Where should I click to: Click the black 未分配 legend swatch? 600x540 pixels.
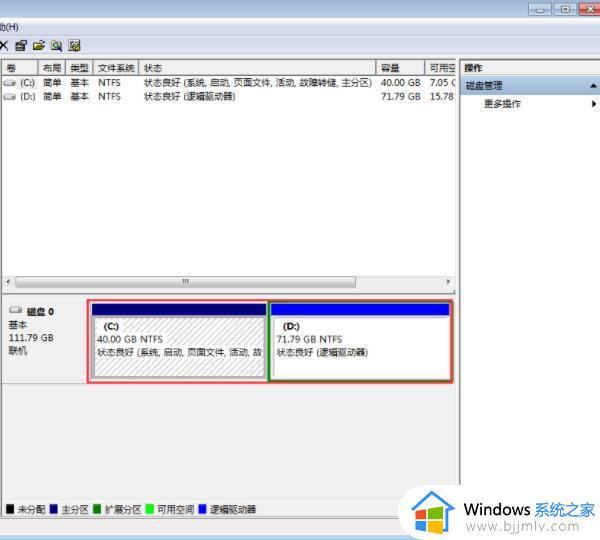point(10,509)
